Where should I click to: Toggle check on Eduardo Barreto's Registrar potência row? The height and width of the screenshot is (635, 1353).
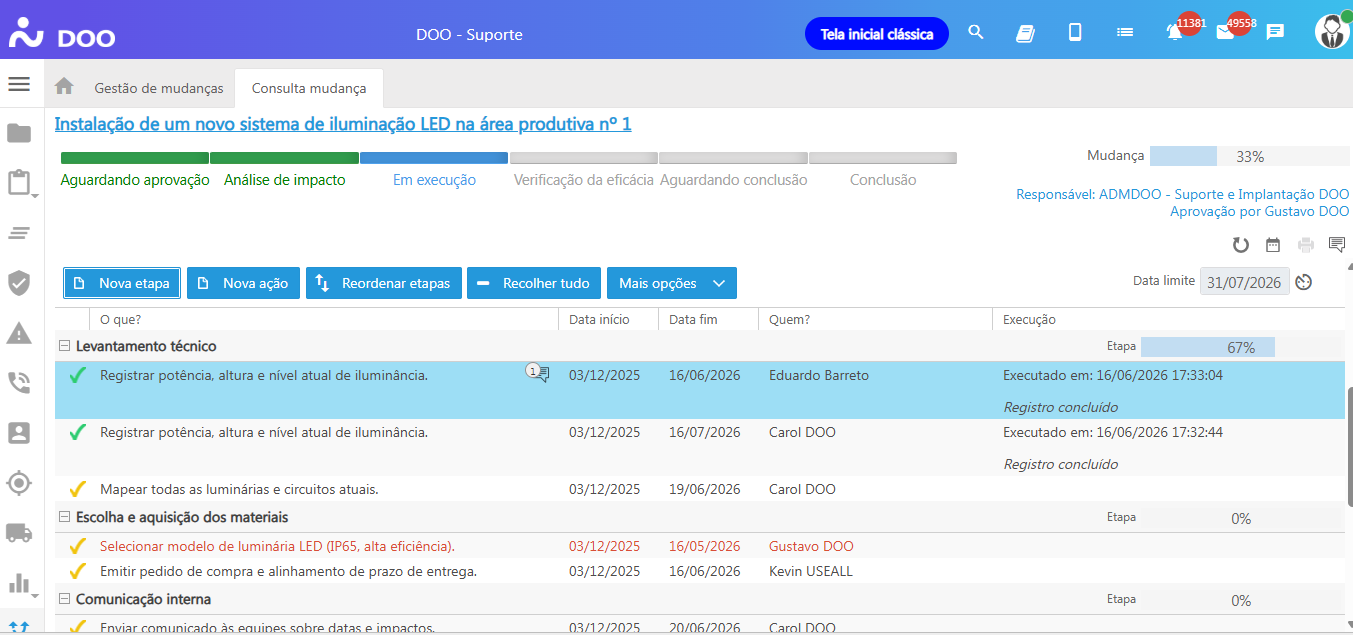point(77,375)
